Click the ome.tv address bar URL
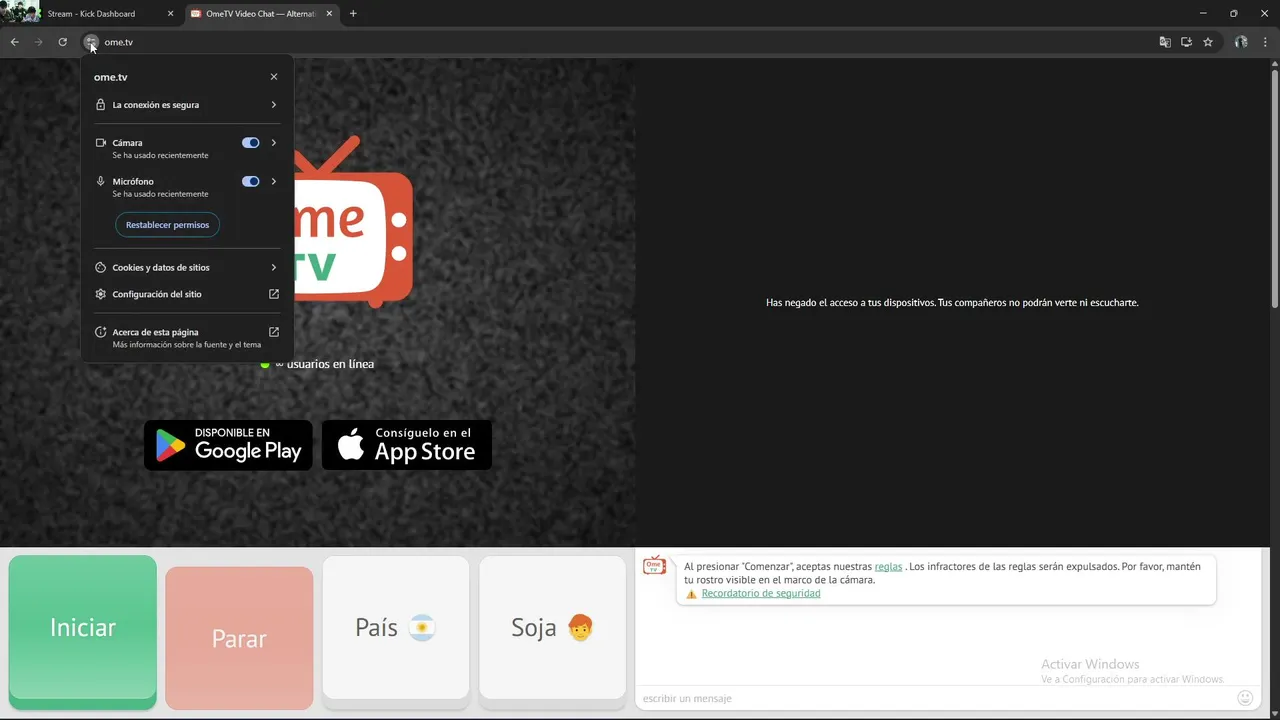 pyautogui.click(x=119, y=42)
